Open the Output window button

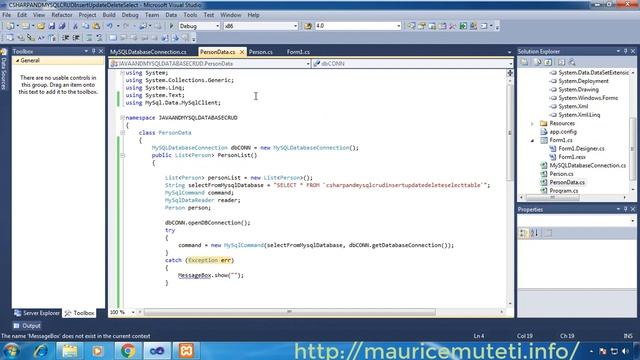(x=27, y=326)
